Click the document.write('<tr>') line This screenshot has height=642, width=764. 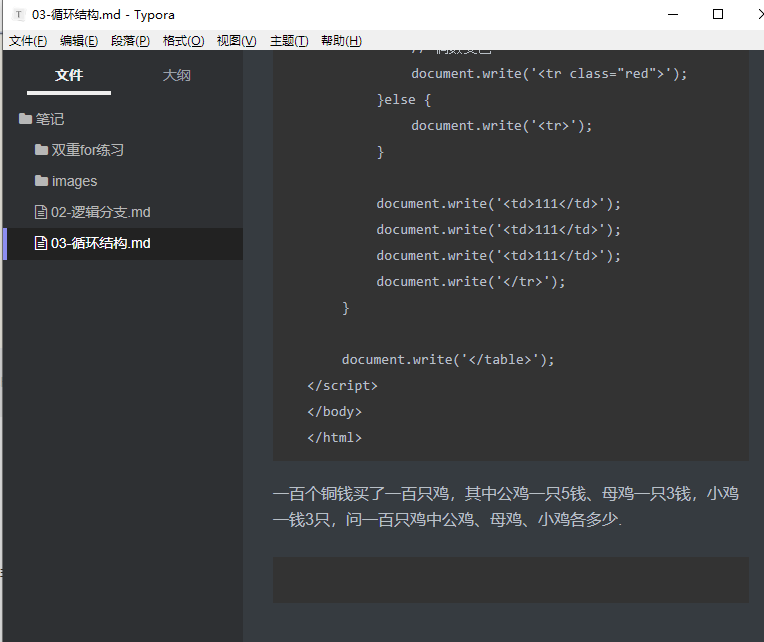pyautogui.click(x=502, y=126)
